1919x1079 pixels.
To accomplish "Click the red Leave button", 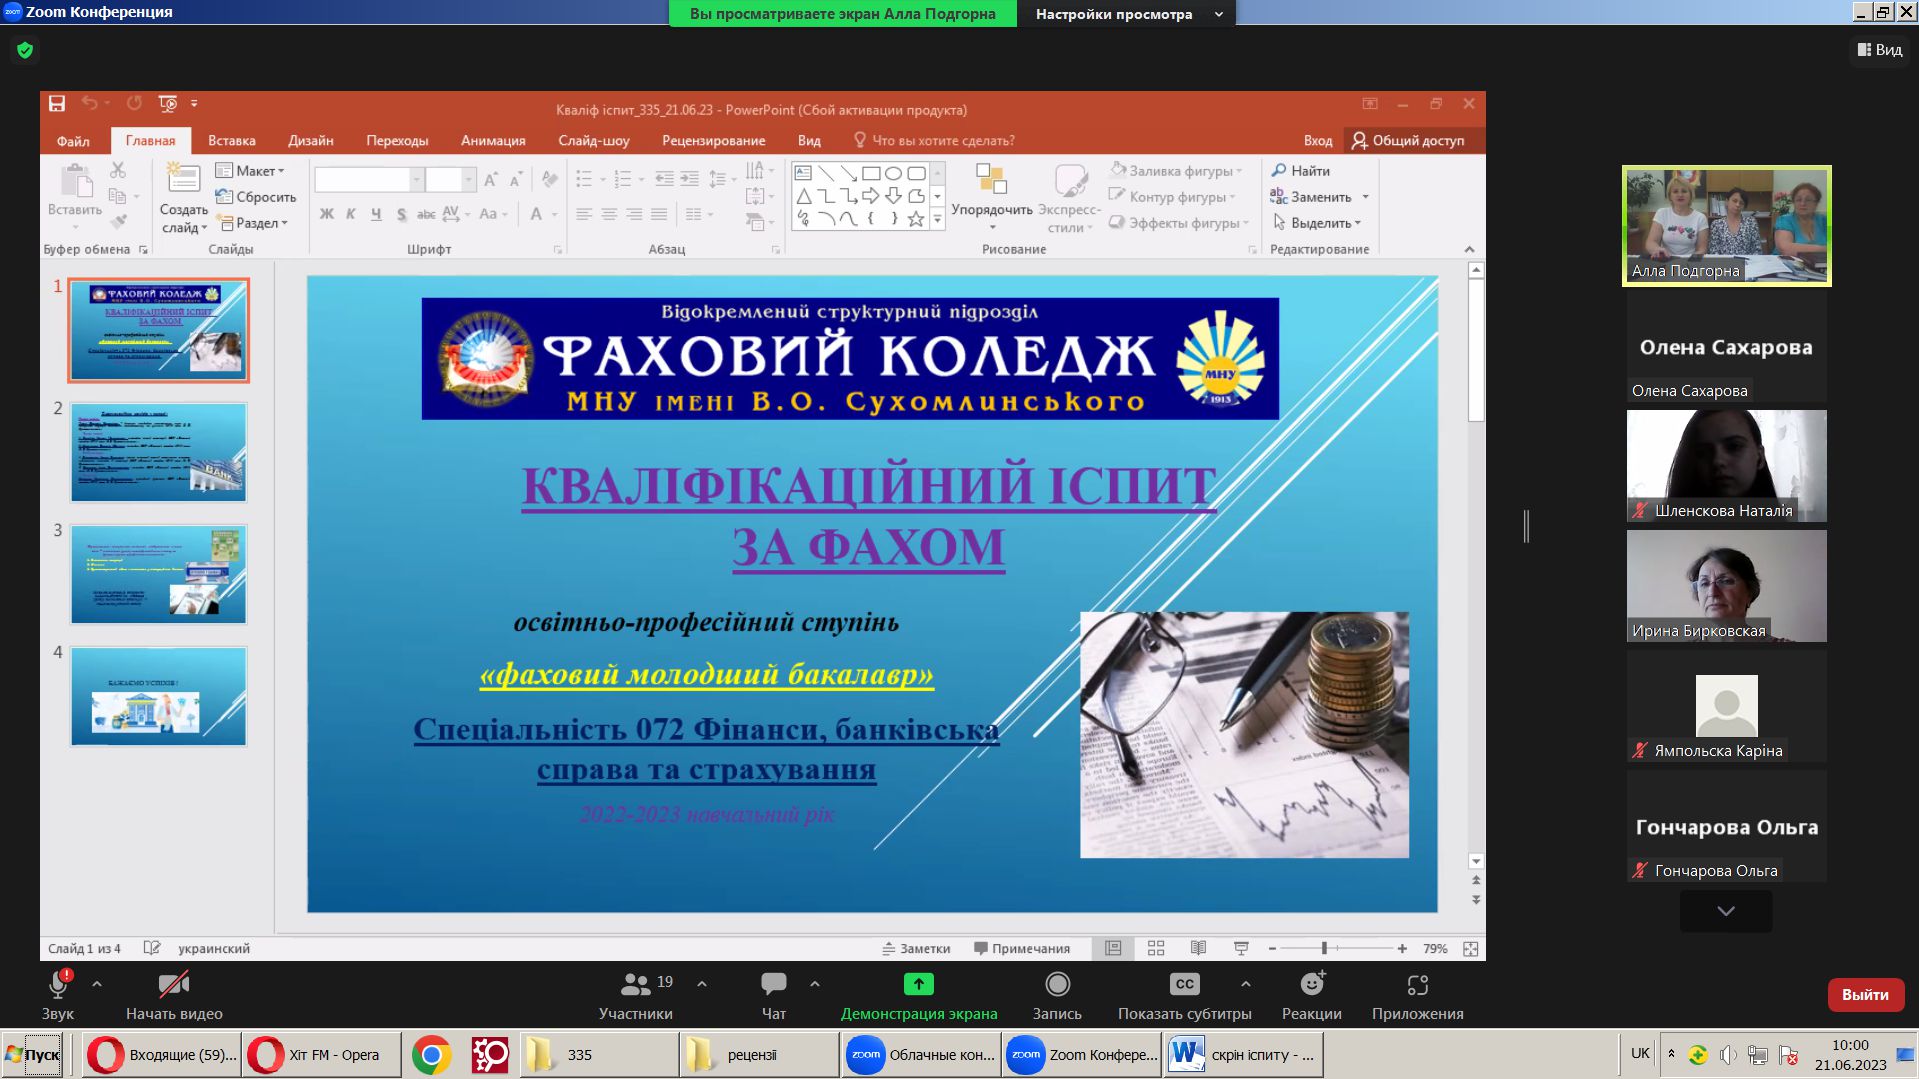I will point(1865,995).
